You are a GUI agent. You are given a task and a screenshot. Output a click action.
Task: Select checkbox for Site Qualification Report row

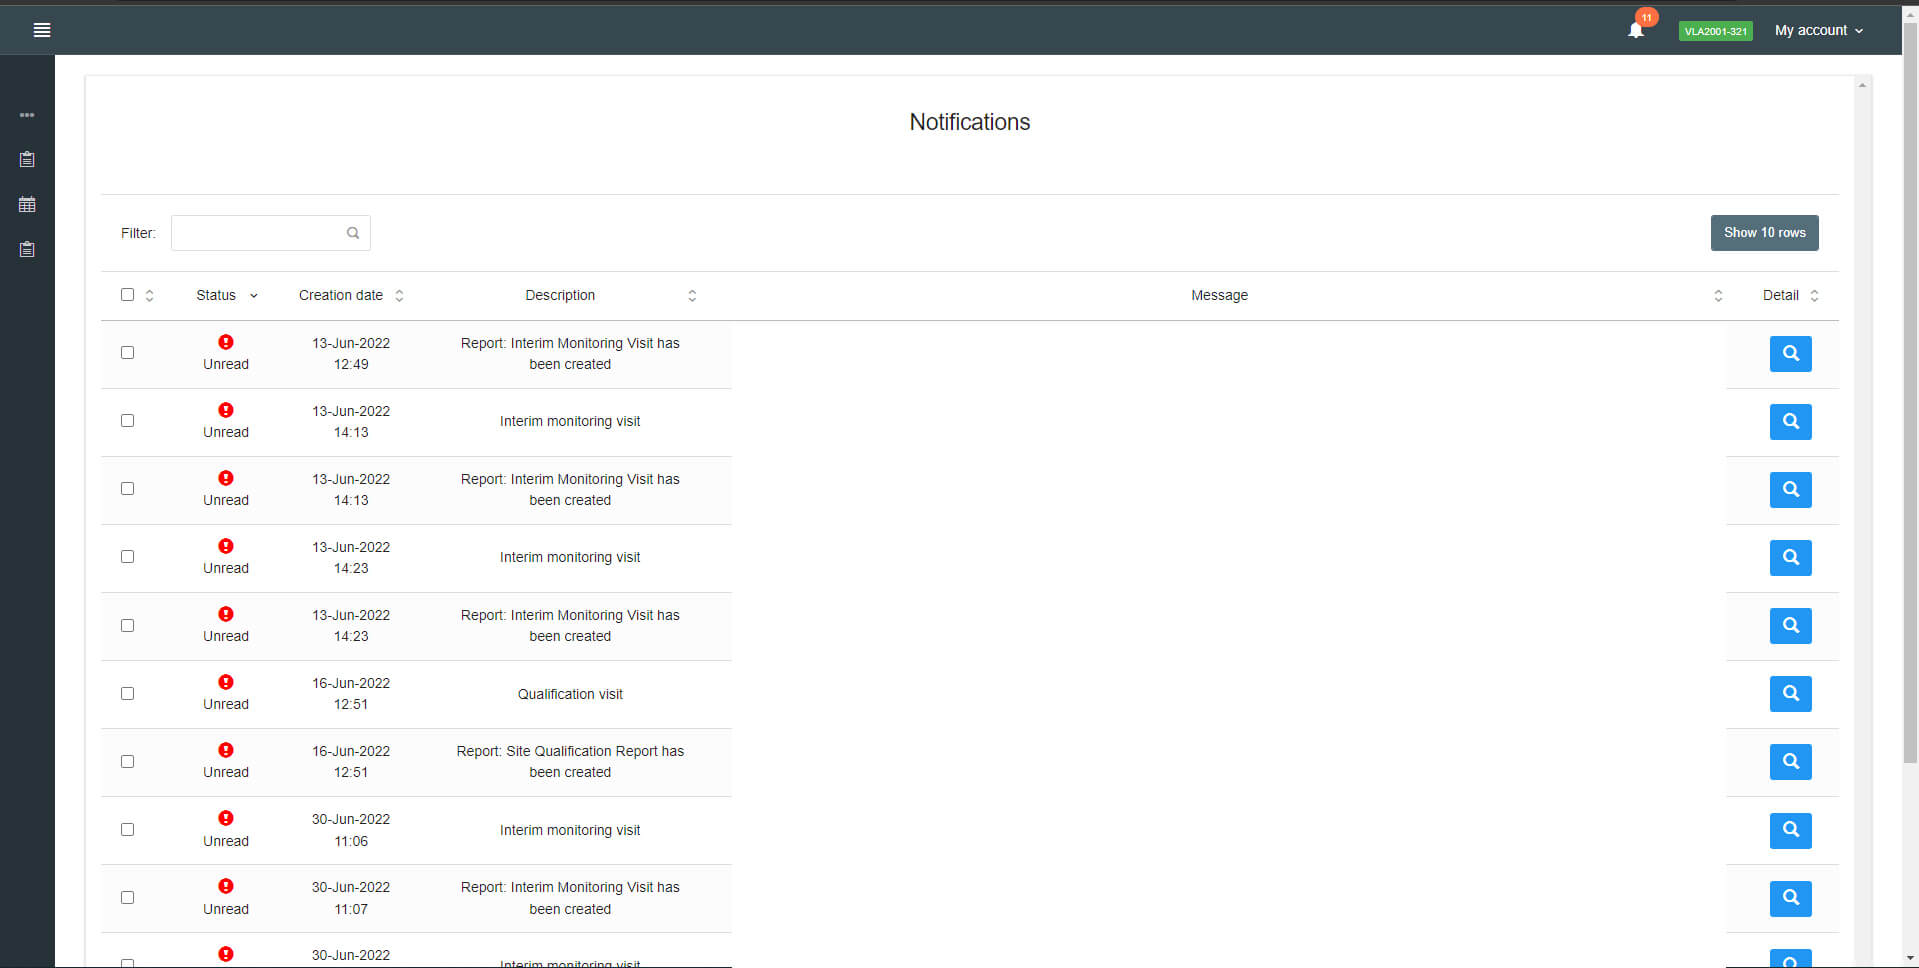point(127,761)
